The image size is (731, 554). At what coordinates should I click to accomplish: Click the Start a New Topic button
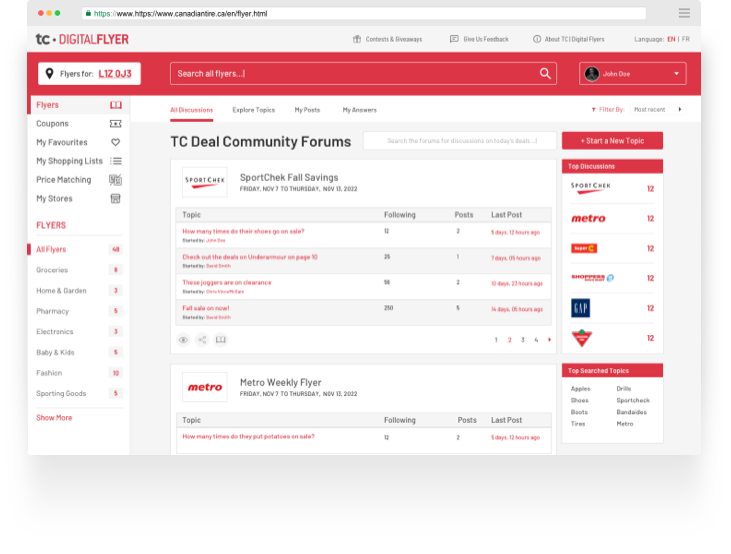[612, 141]
